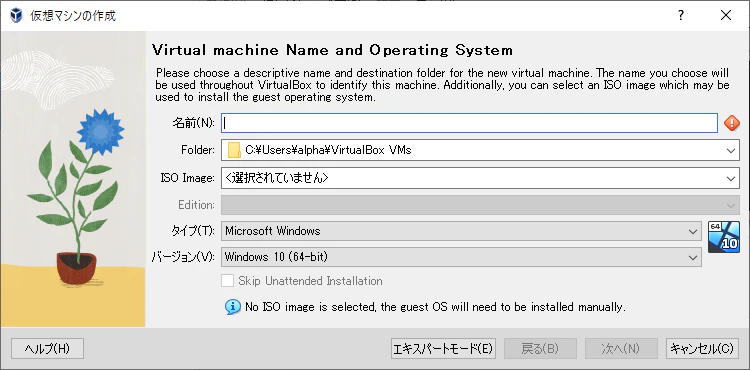The width and height of the screenshot is (750, 370).
Task: Focus the 名前(N) name input field
Action: [x=469, y=123]
